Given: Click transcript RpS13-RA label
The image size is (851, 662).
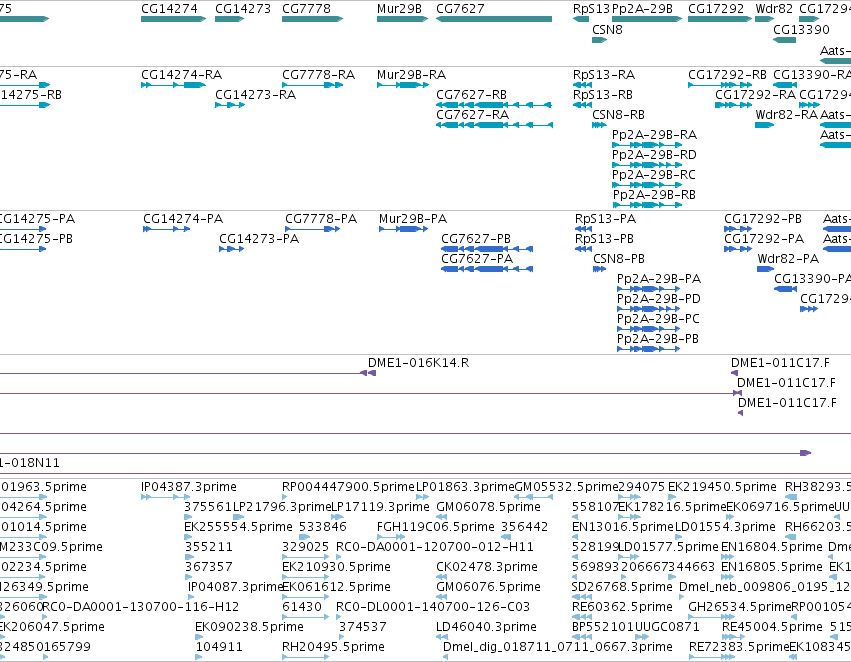Looking at the screenshot, I should pyautogui.click(x=604, y=74).
